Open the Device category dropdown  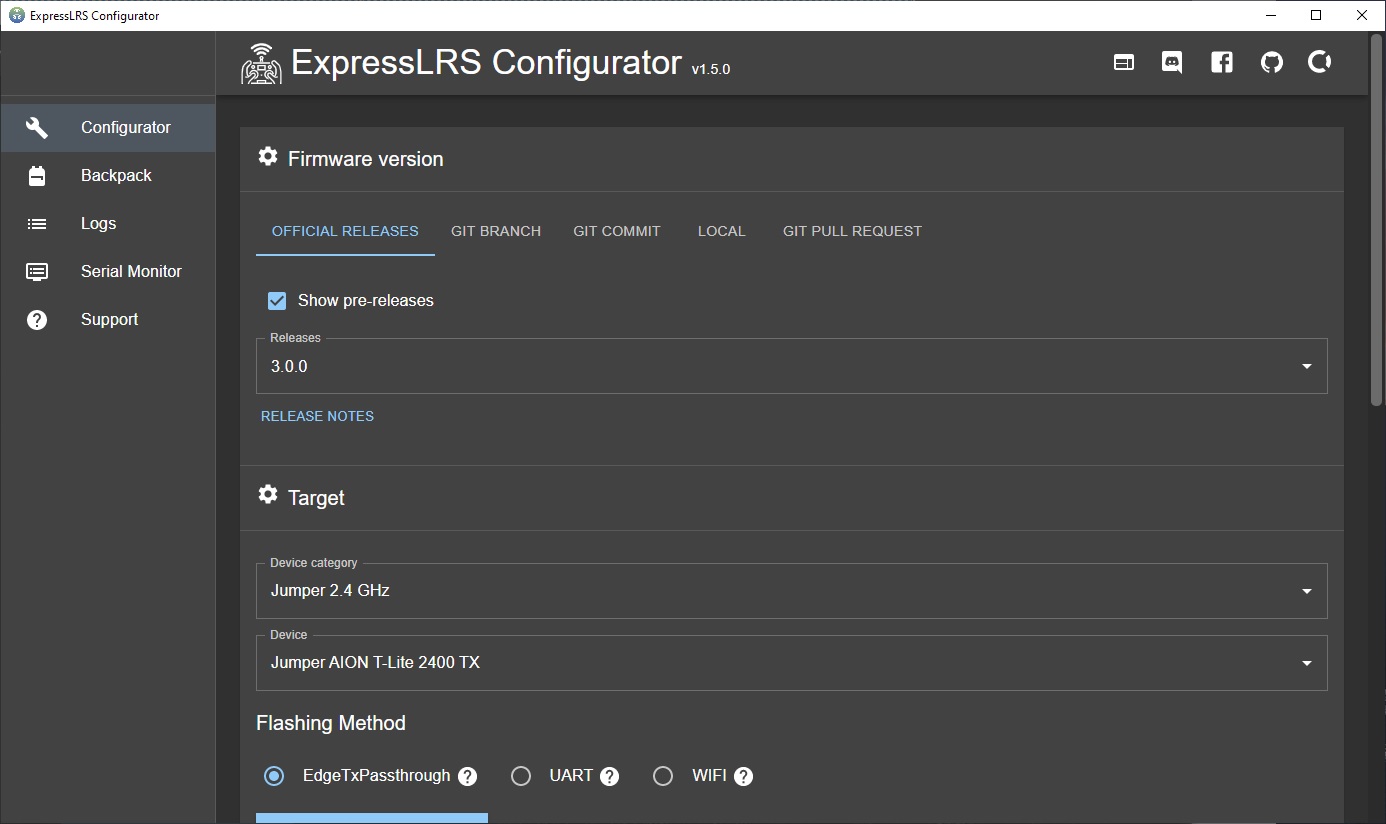point(792,591)
